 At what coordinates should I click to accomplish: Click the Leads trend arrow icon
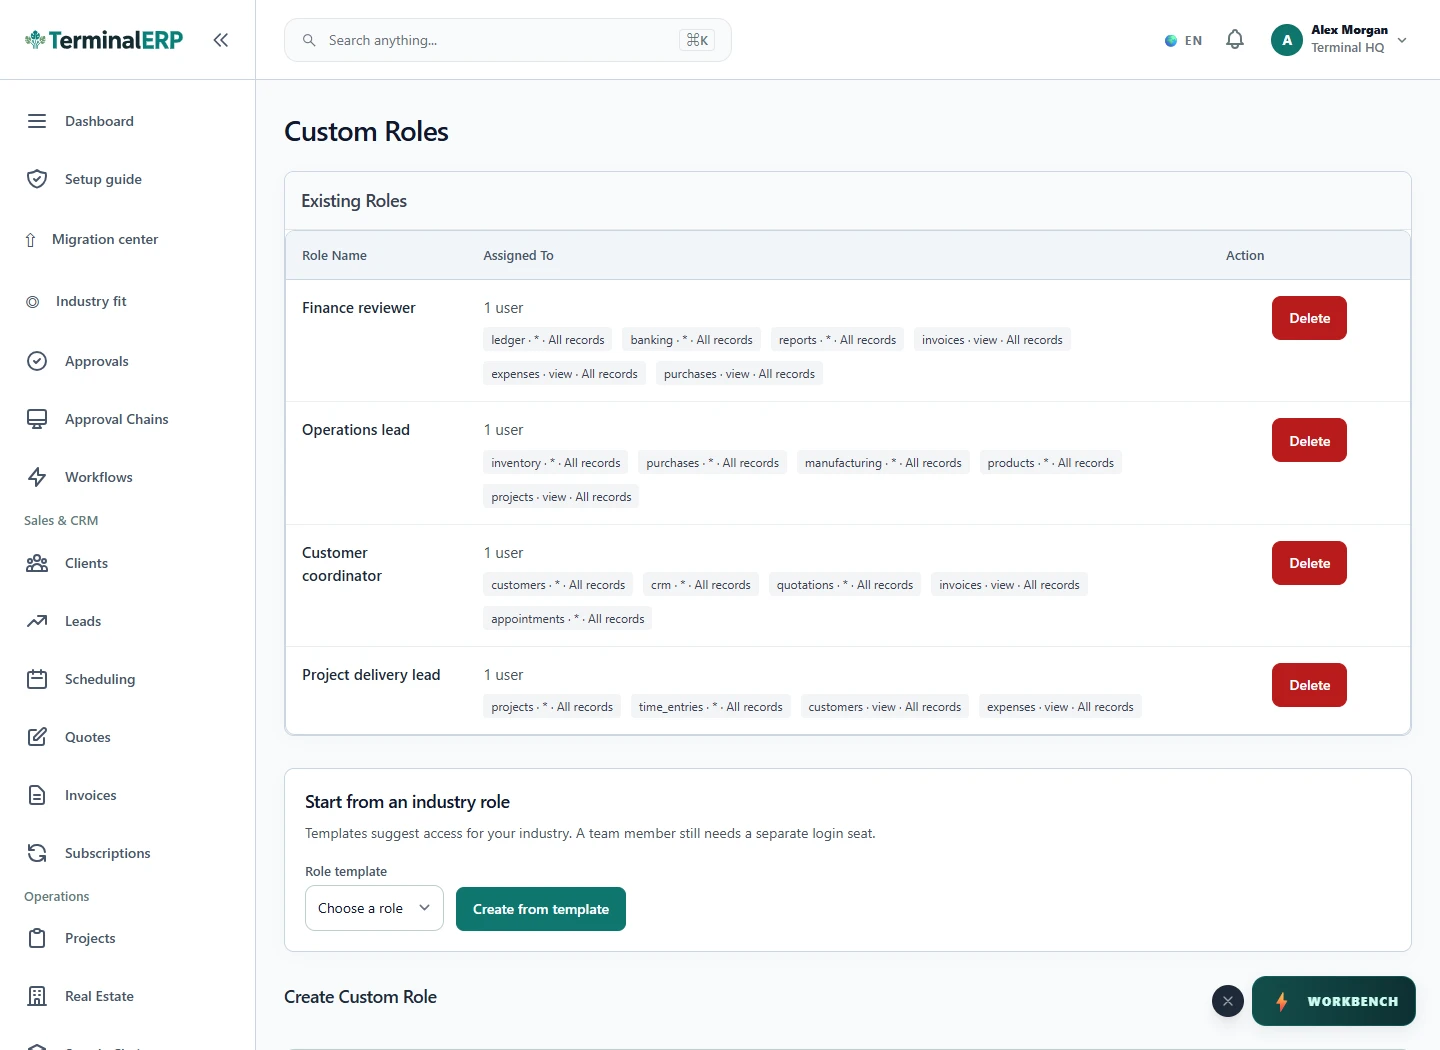click(x=37, y=621)
